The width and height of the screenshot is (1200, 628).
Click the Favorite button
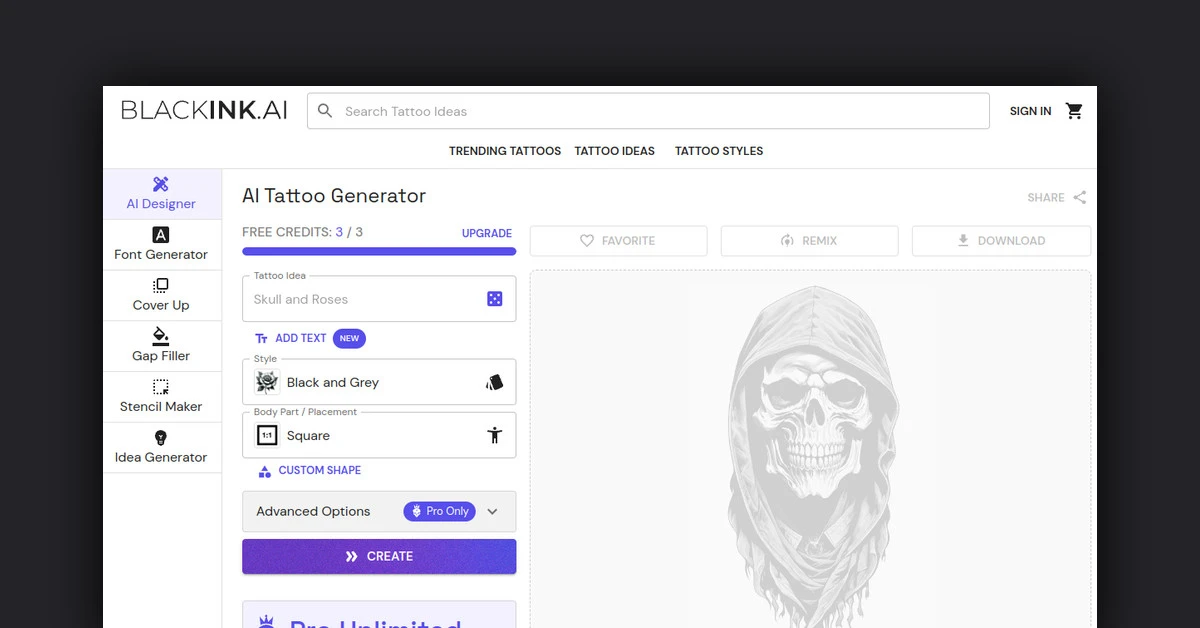(x=618, y=241)
